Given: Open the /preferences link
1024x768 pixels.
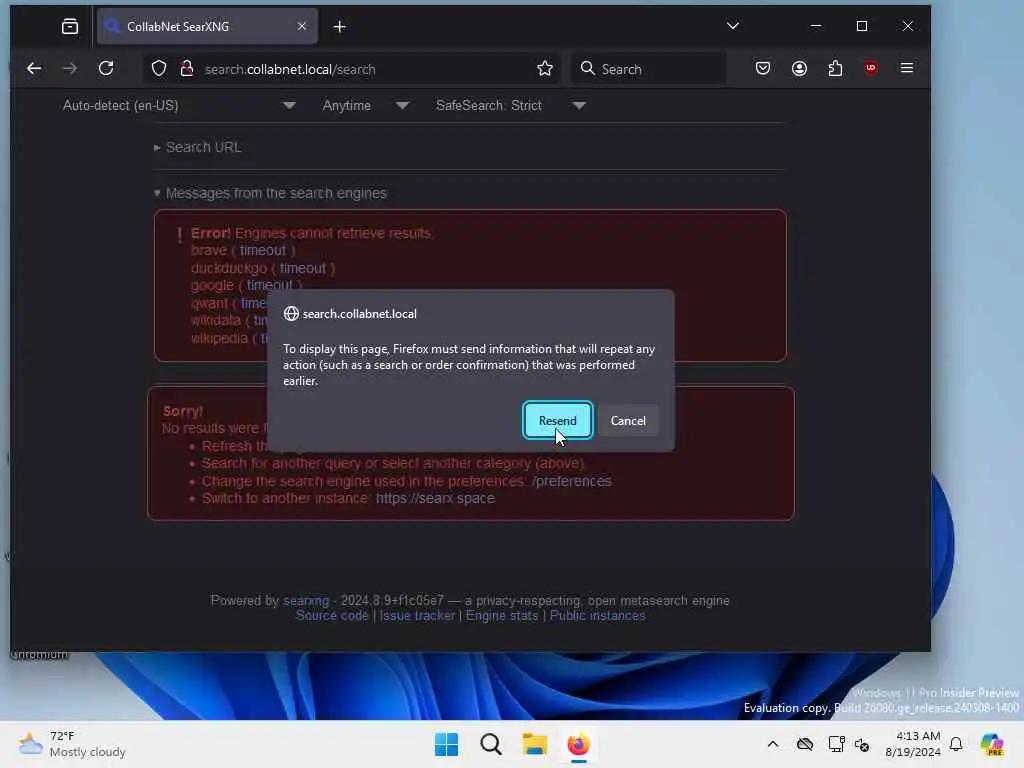Looking at the screenshot, I should pyautogui.click(x=572, y=481).
